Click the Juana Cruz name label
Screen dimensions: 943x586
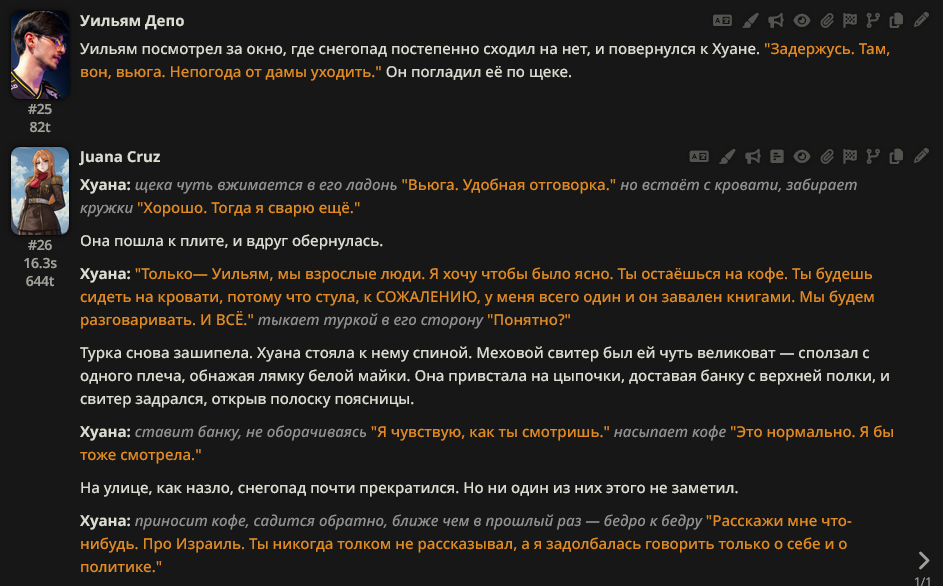coord(120,157)
